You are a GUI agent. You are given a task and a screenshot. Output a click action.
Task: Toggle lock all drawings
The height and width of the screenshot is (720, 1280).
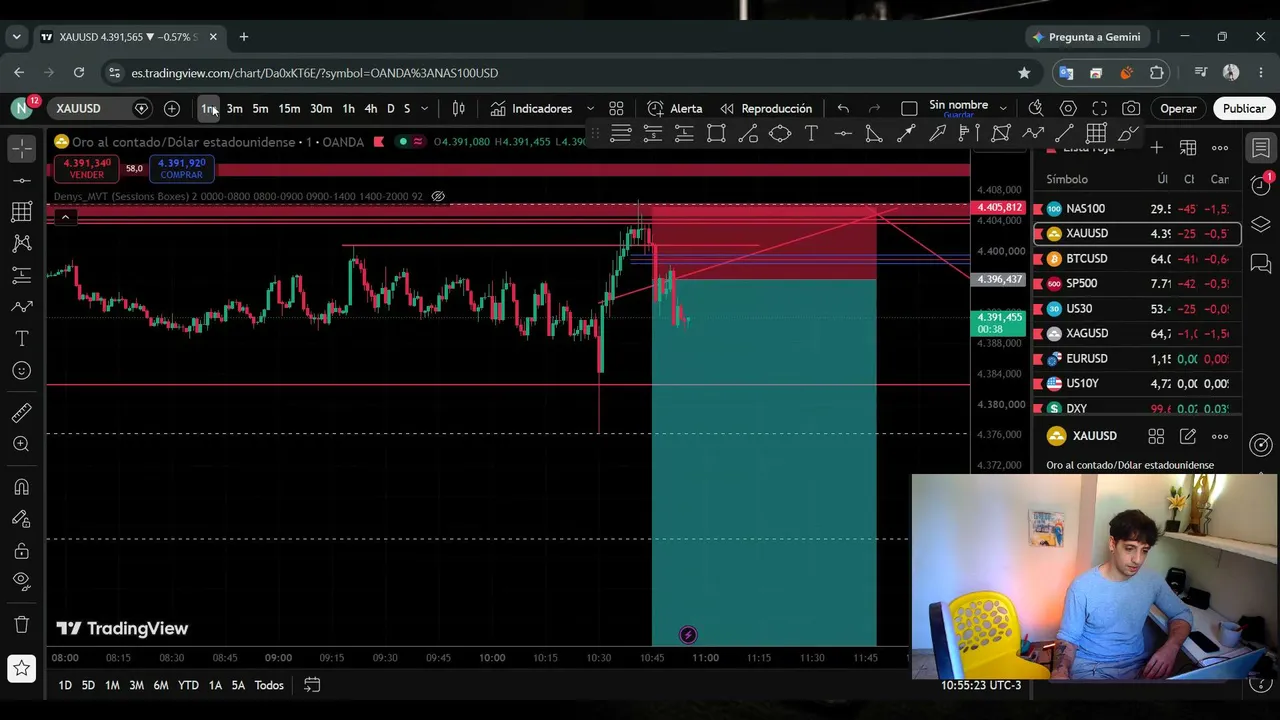[21, 551]
